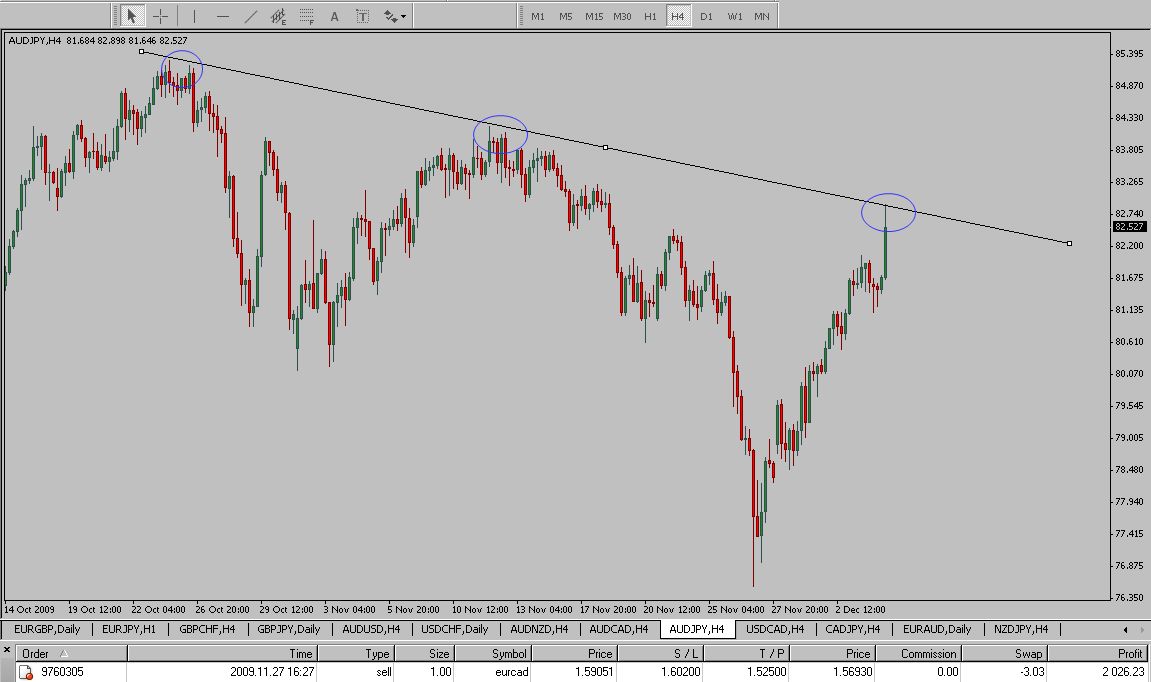Open the EURGBP,Daily chart tab
Viewport: 1151px width, 682px height.
click(x=48, y=629)
